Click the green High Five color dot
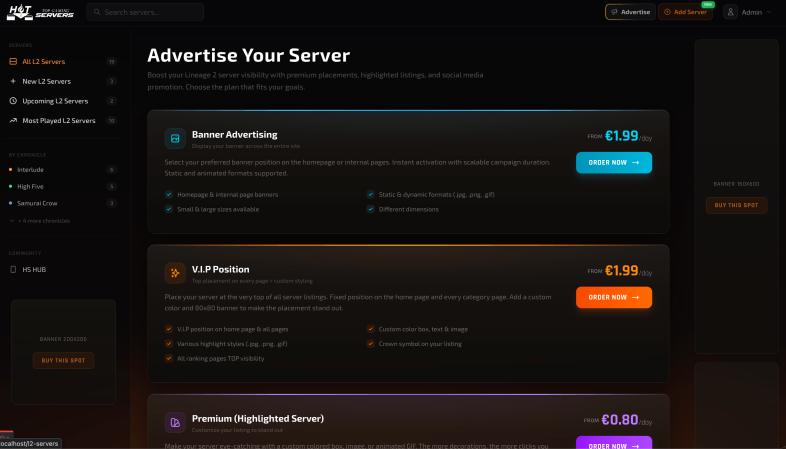The image size is (786, 449). (x=11, y=186)
